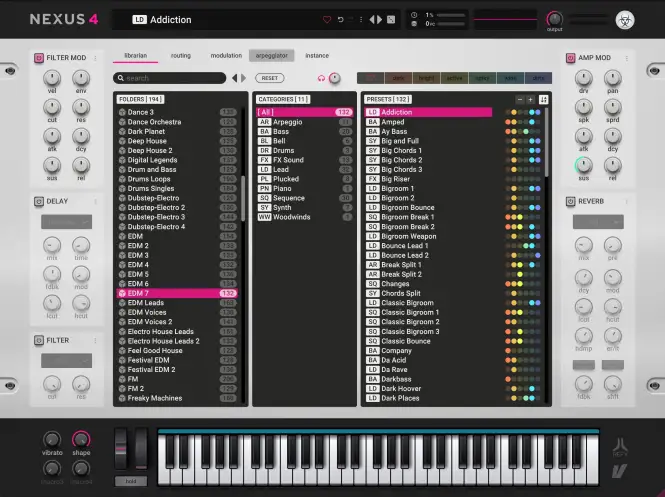Click the clock icon in header stats

pyautogui.click(x=414, y=15)
